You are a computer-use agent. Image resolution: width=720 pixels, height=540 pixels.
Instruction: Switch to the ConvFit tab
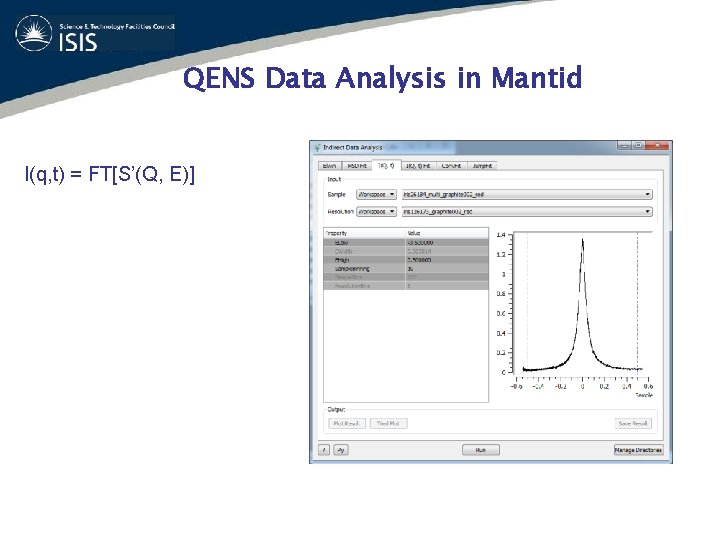[451, 166]
